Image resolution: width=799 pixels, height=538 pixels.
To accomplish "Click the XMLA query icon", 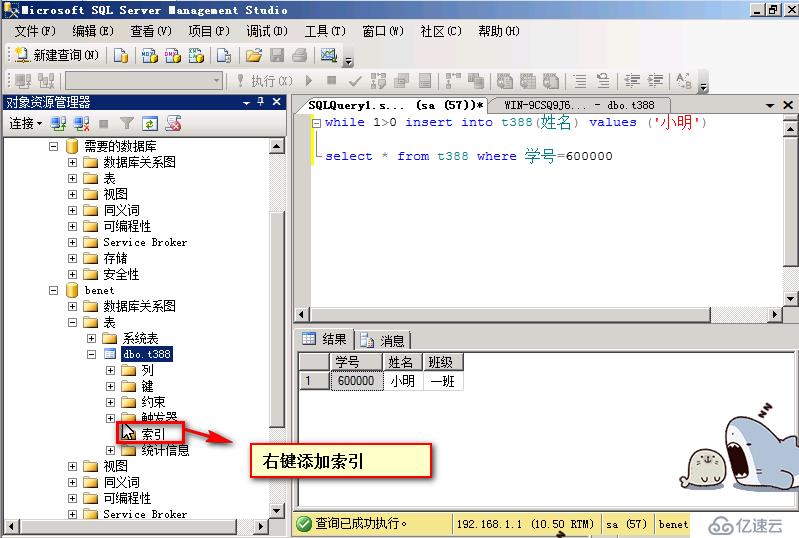I will tap(196, 55).
